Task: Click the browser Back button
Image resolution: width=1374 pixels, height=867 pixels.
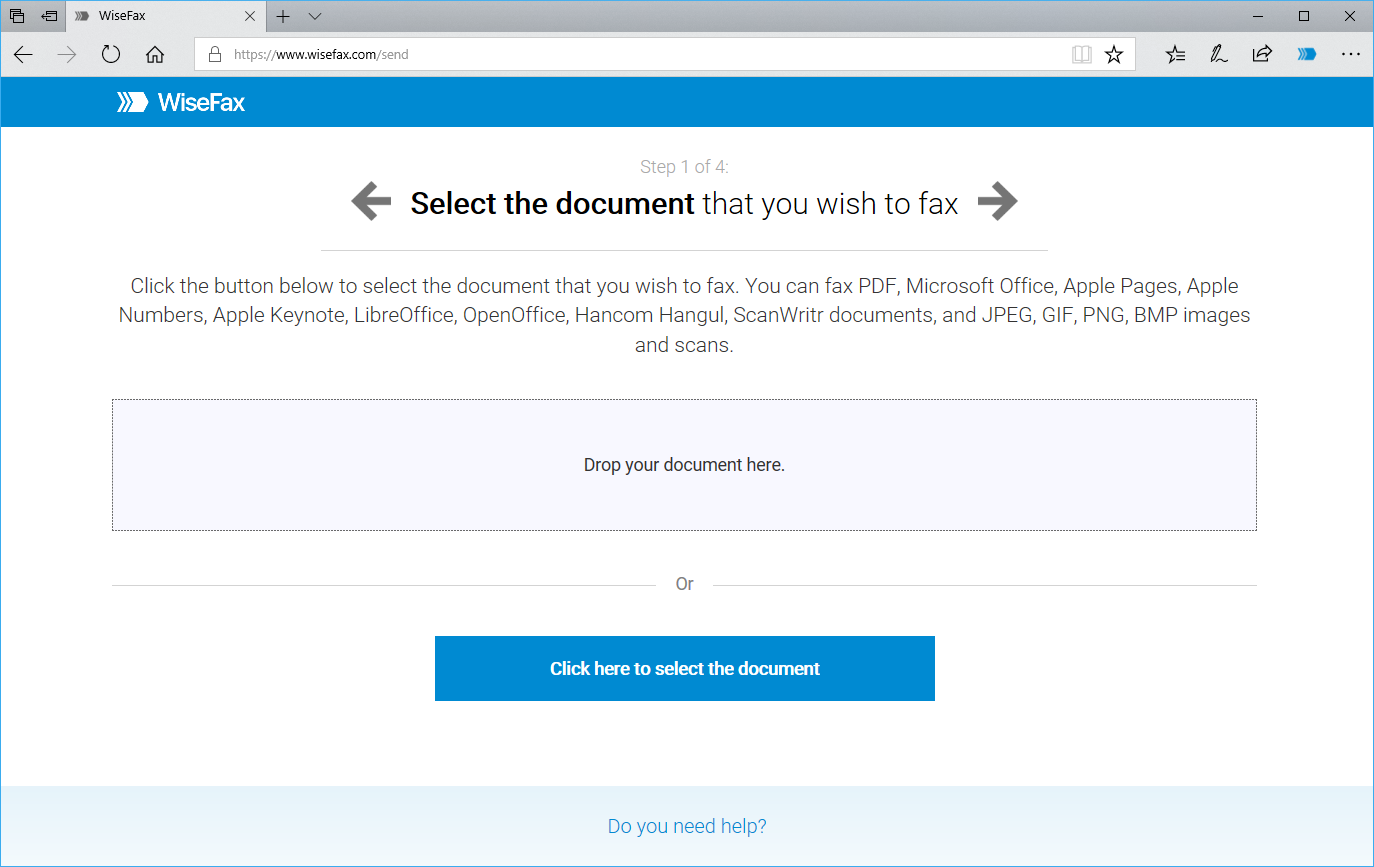Action: click(x=23, y=55)
